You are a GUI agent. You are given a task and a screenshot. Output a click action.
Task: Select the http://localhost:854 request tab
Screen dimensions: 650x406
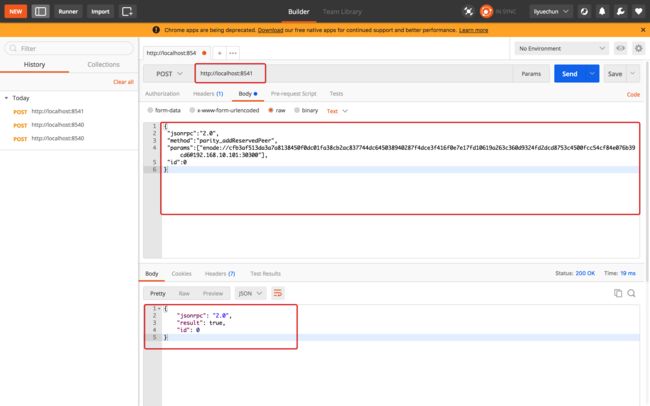point(177,53)
